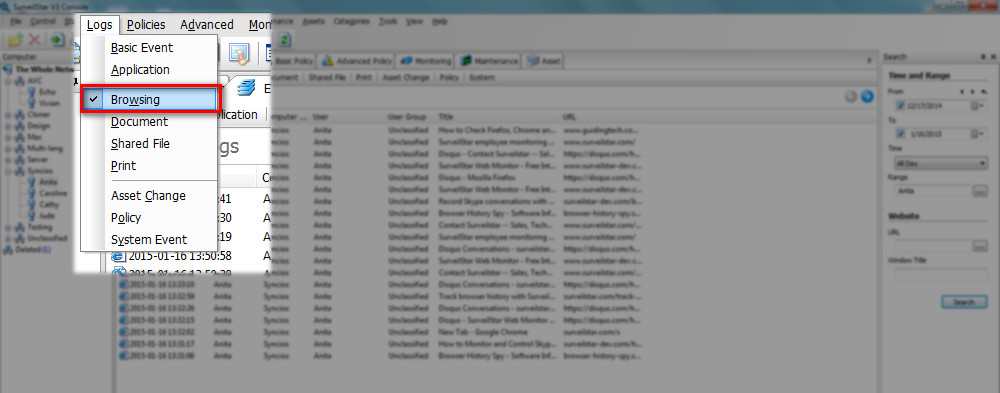Open the File menu
The width and height of the screenshot is (1000, 393).
(15, 21)
